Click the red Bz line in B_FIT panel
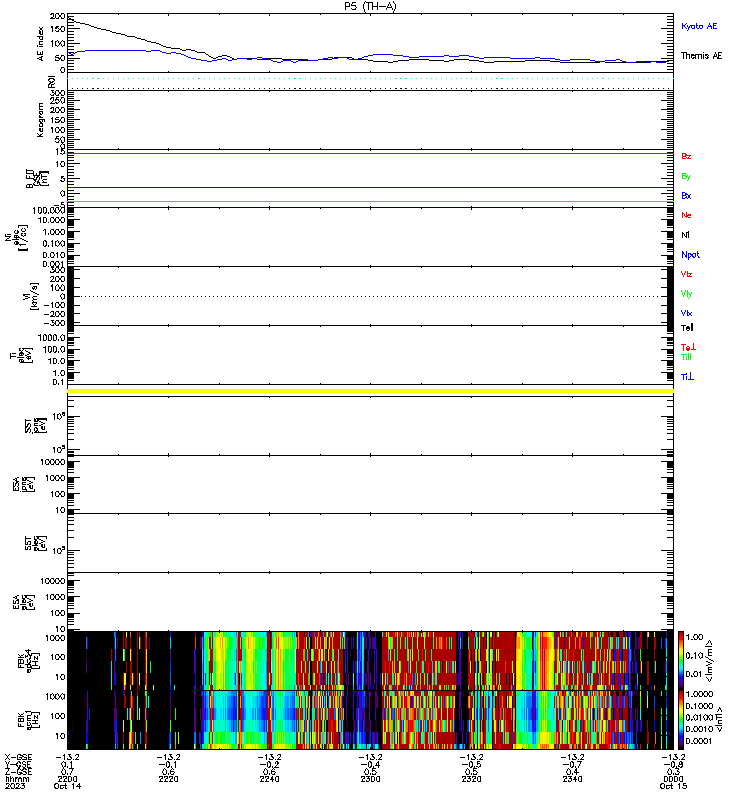 click(x=370, y=154)
